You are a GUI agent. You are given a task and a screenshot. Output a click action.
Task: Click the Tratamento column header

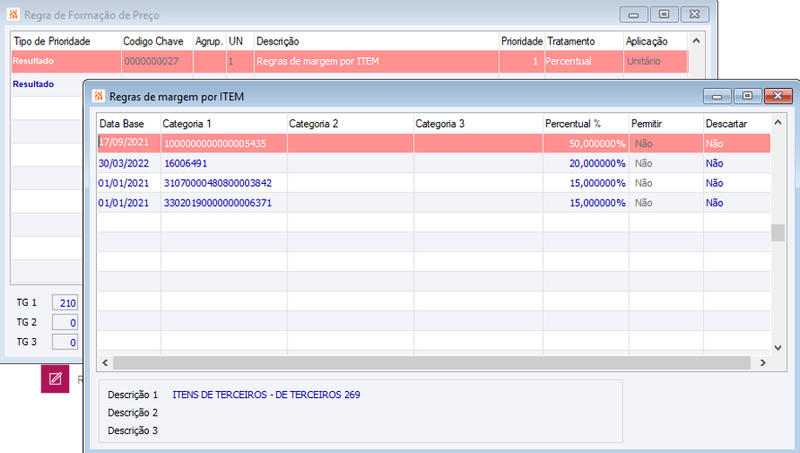coord(584,41)
